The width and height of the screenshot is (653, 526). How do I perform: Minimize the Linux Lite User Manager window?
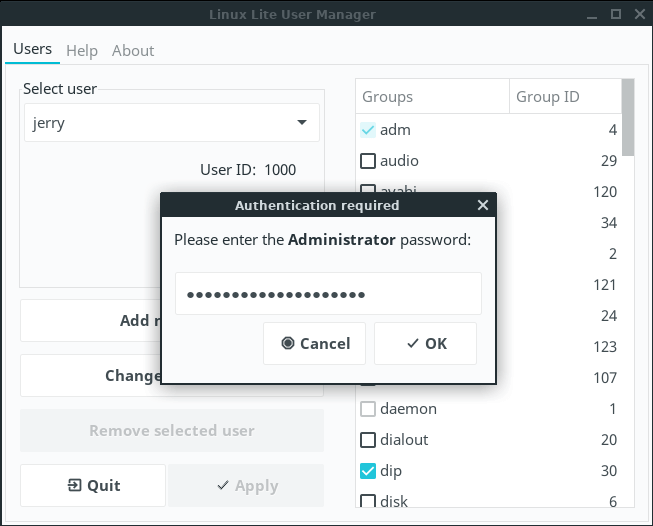(592, 14)
